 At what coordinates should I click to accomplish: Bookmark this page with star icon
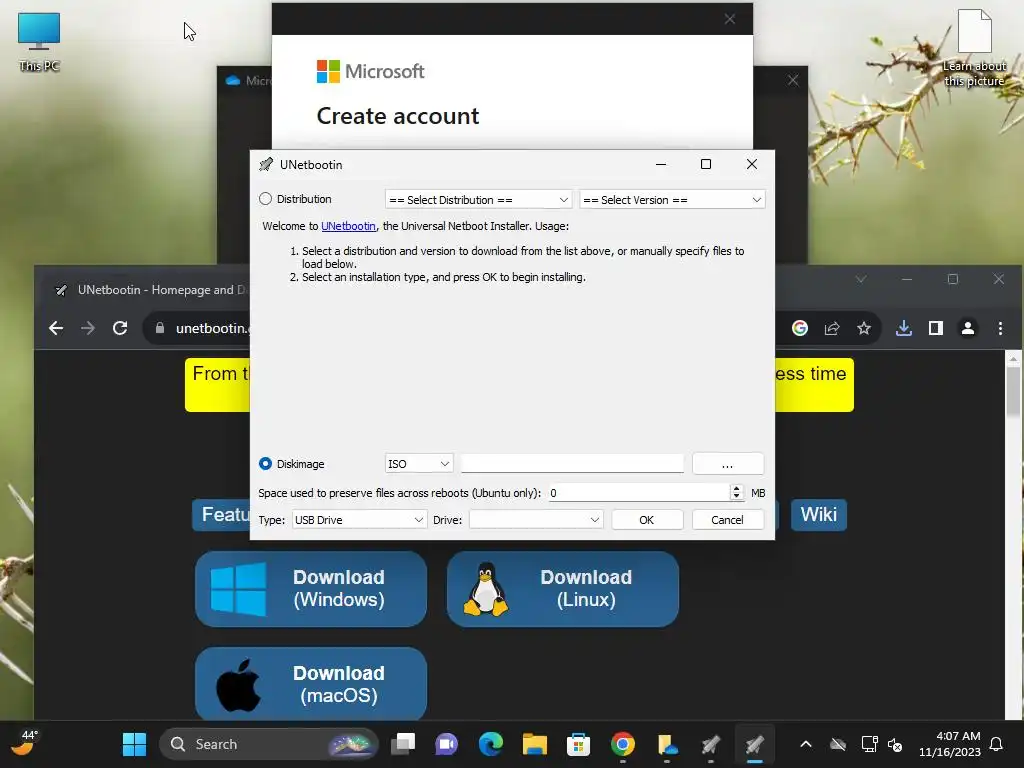pyautogui.click(x=864, y=328)
